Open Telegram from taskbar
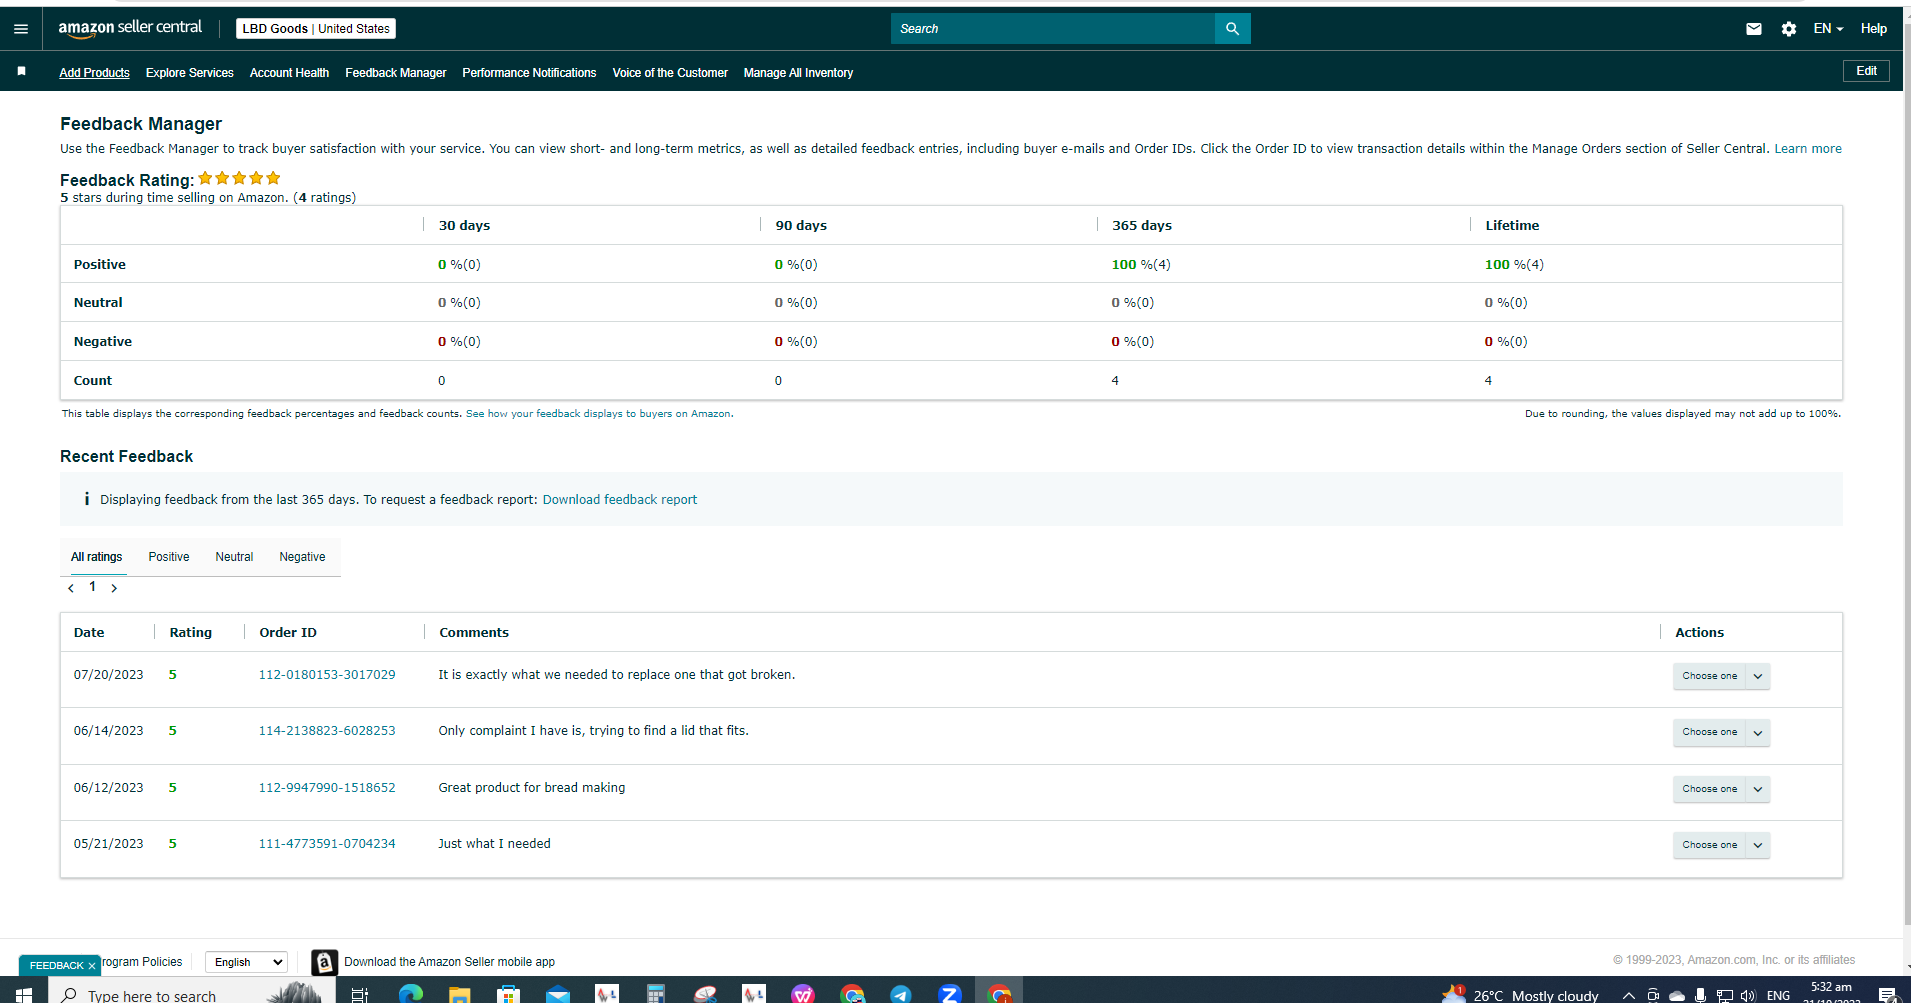Viewport: 1911px width, 1003px height. (901, 993)
